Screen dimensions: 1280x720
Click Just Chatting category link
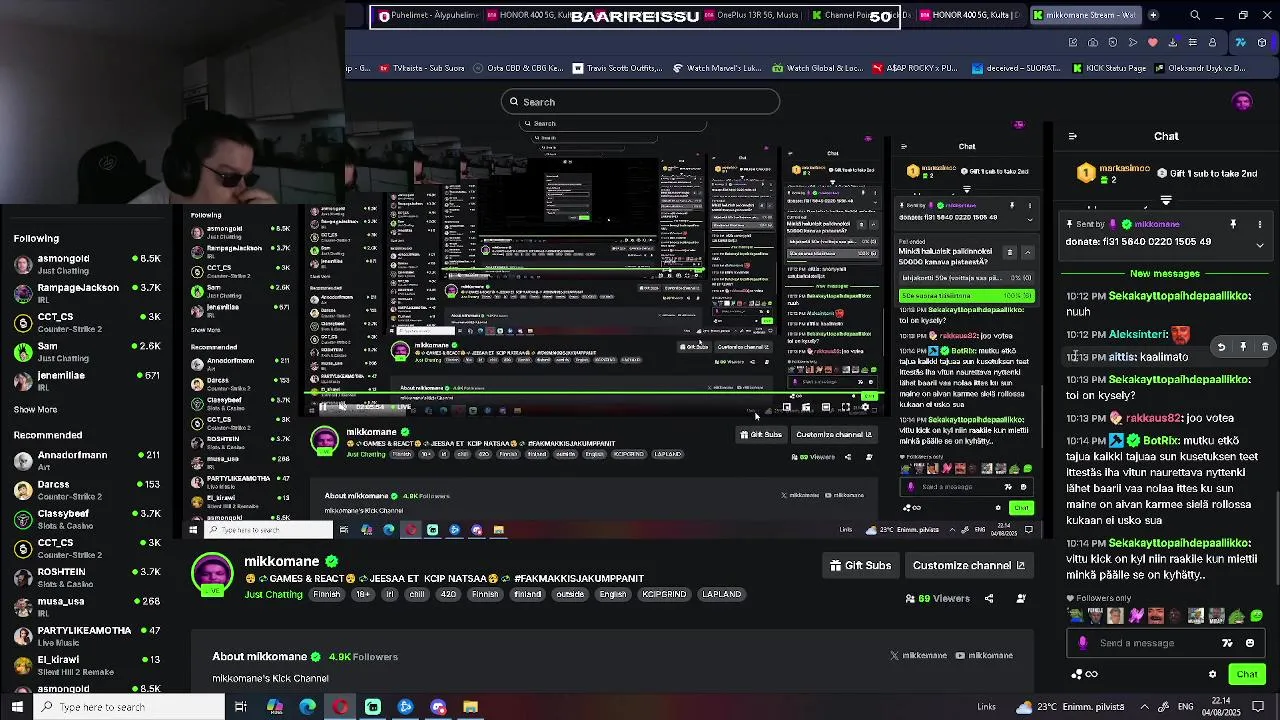pyautogui.click(x=273, y=594)
